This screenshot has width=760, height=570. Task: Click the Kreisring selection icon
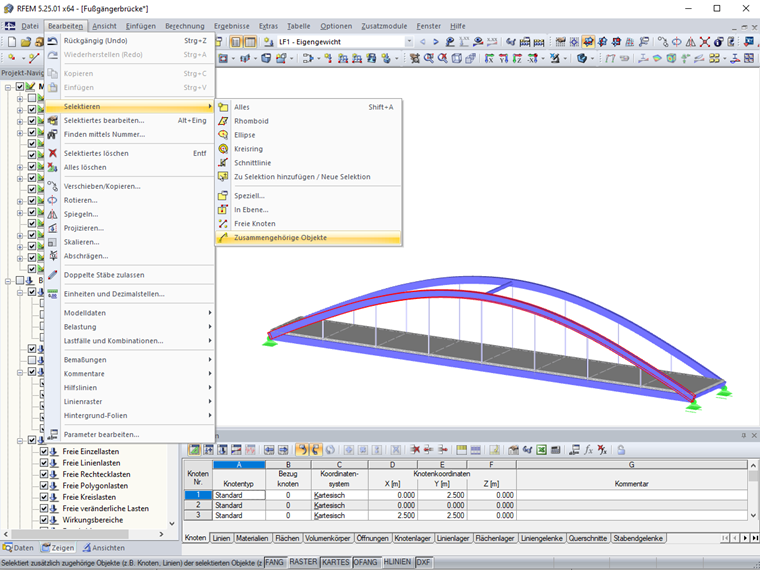[223, 149]
